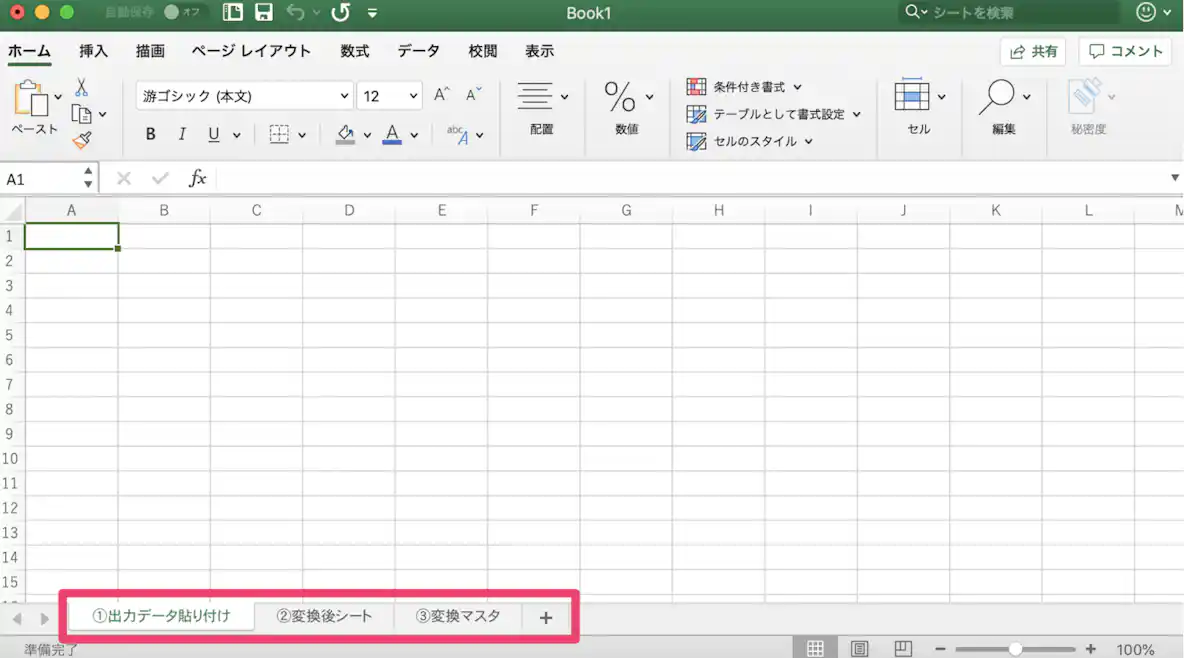Open the 游ゴシック font dropdown
This screenshot has width=1184, height=658.
[344, 96]
